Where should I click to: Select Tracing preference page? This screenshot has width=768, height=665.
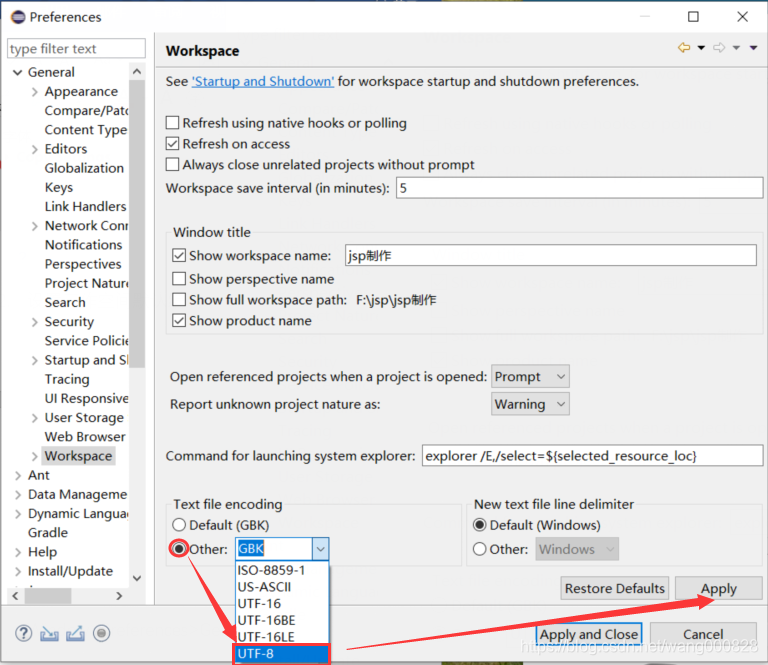[x=67, y=379]
